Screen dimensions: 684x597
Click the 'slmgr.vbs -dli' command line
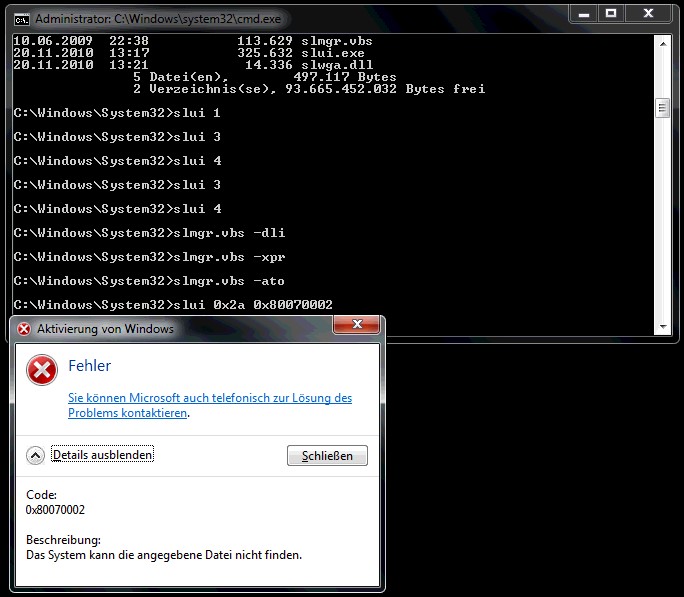pyautogui.click(x=149, y=233)
